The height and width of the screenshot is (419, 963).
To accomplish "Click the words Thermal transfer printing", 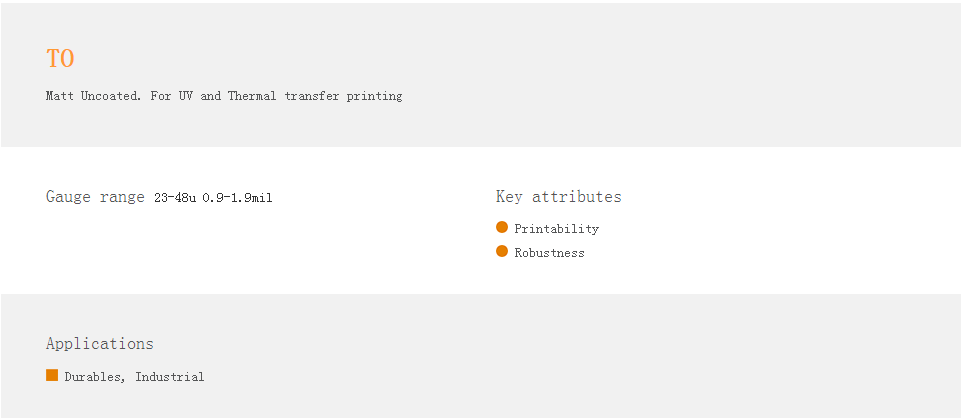I will point(315,97).
